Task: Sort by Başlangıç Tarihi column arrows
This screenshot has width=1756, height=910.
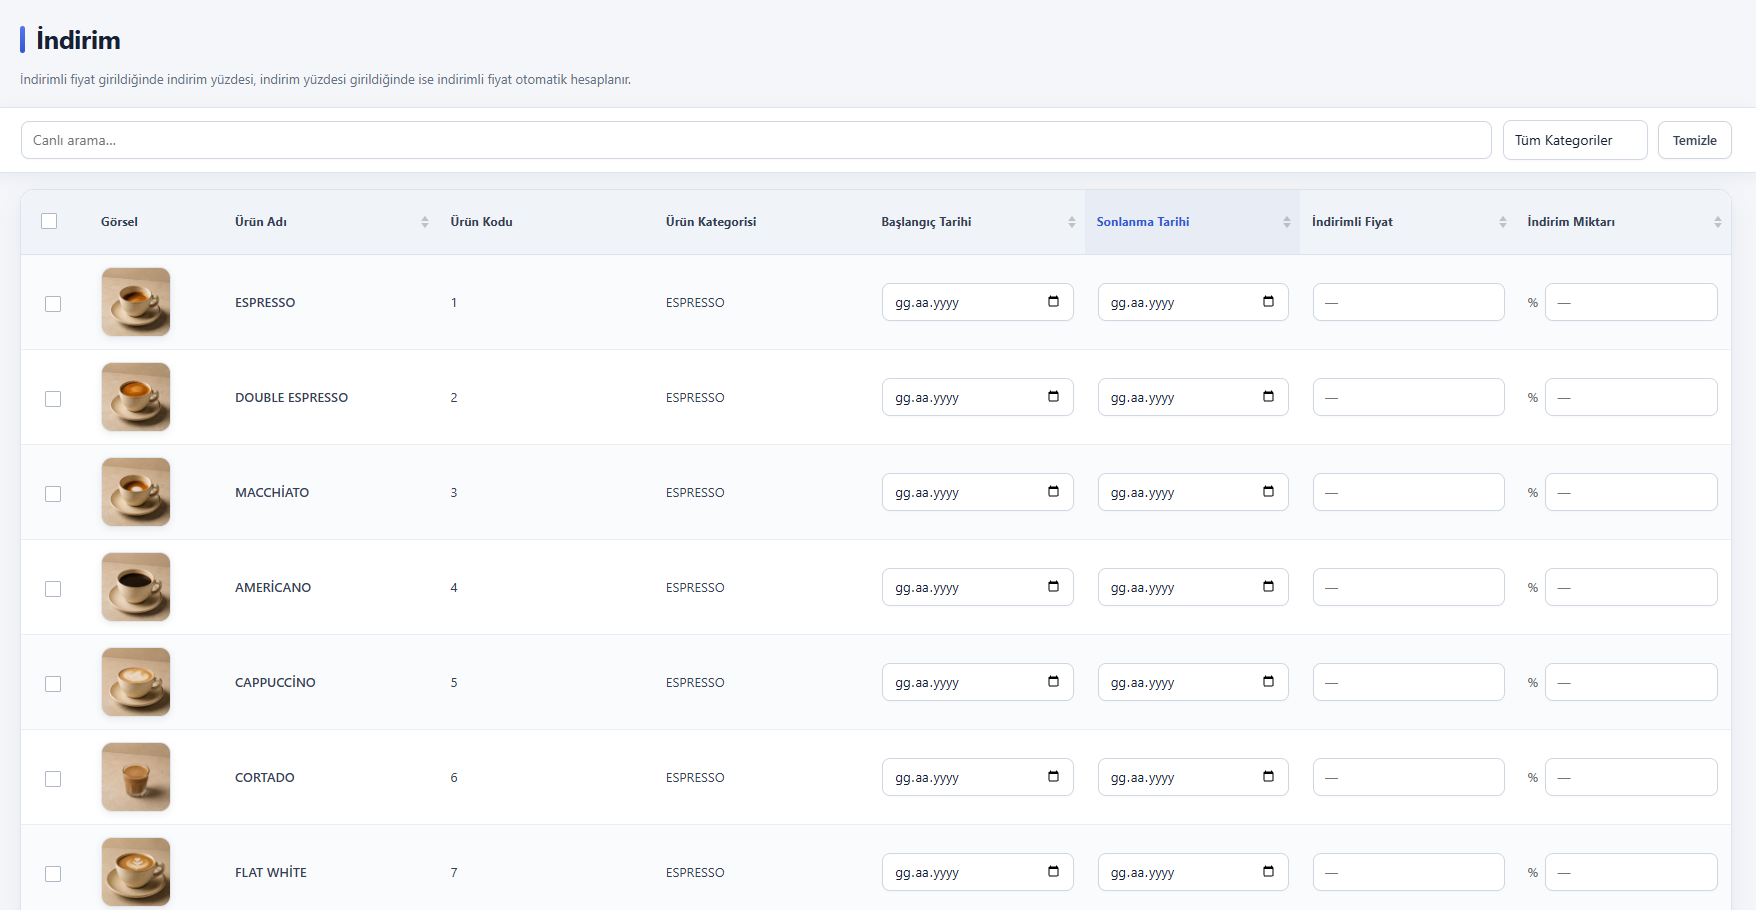Action: [x=1071, y=222]
